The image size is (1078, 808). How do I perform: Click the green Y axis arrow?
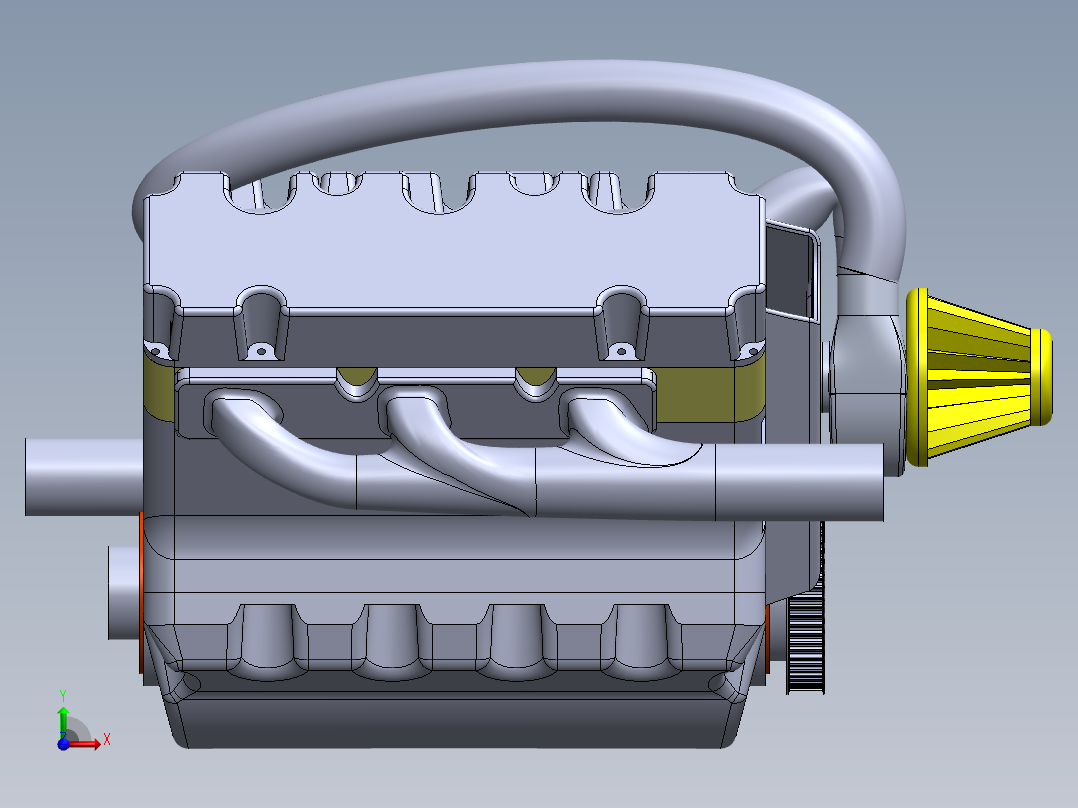[x=63, y=712]
